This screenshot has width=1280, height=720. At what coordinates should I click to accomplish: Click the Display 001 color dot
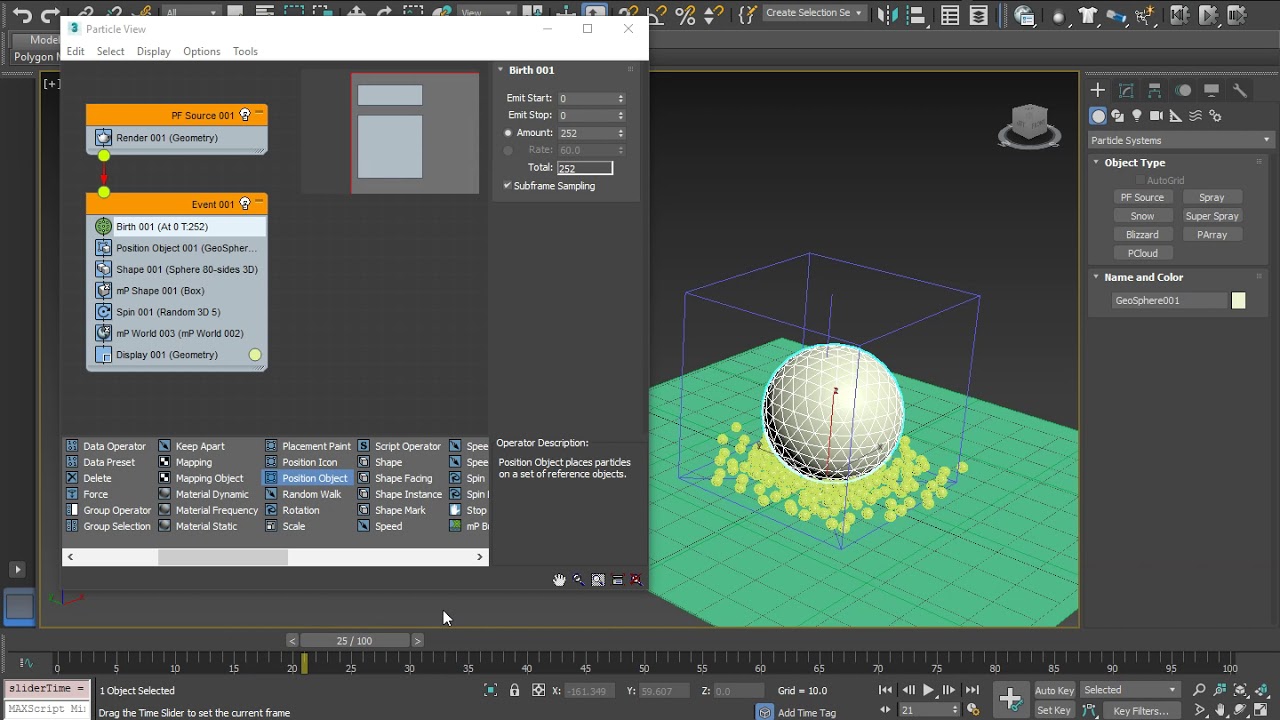click(x=255, y=355)
